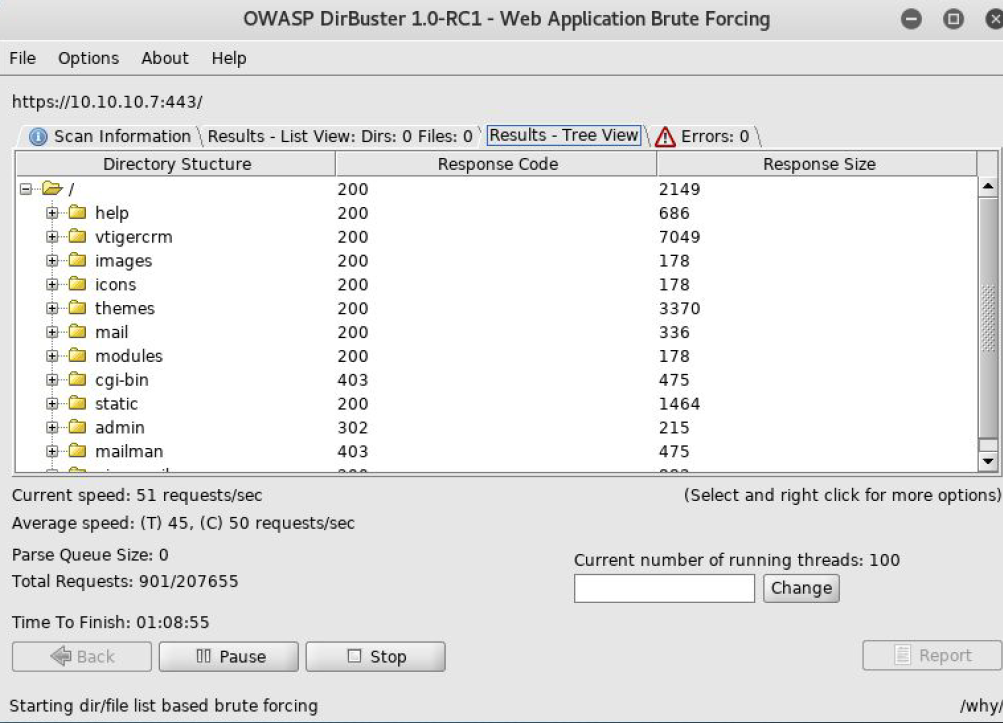Collapse the root directory tree node
Image resolution: width=1003 pixels, height=723 pixels.
[x=26, y=189]
